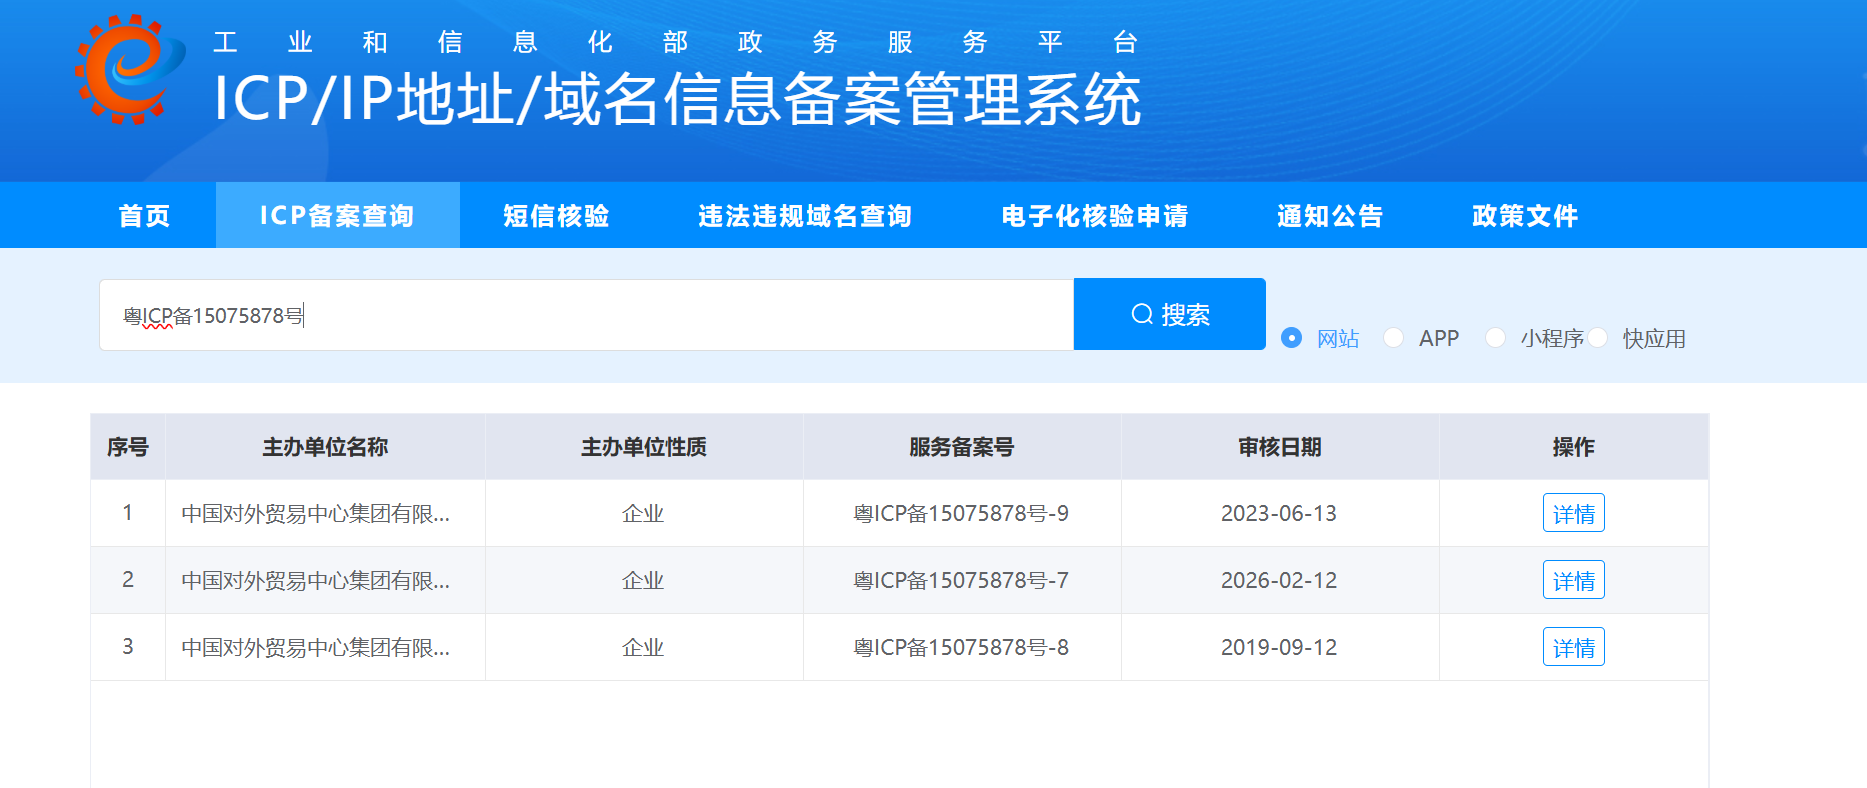Screen dimensions: 1867x788
Task: View 详情 for record 粤ICP备15075878号-9
Action: (1573, 513)
